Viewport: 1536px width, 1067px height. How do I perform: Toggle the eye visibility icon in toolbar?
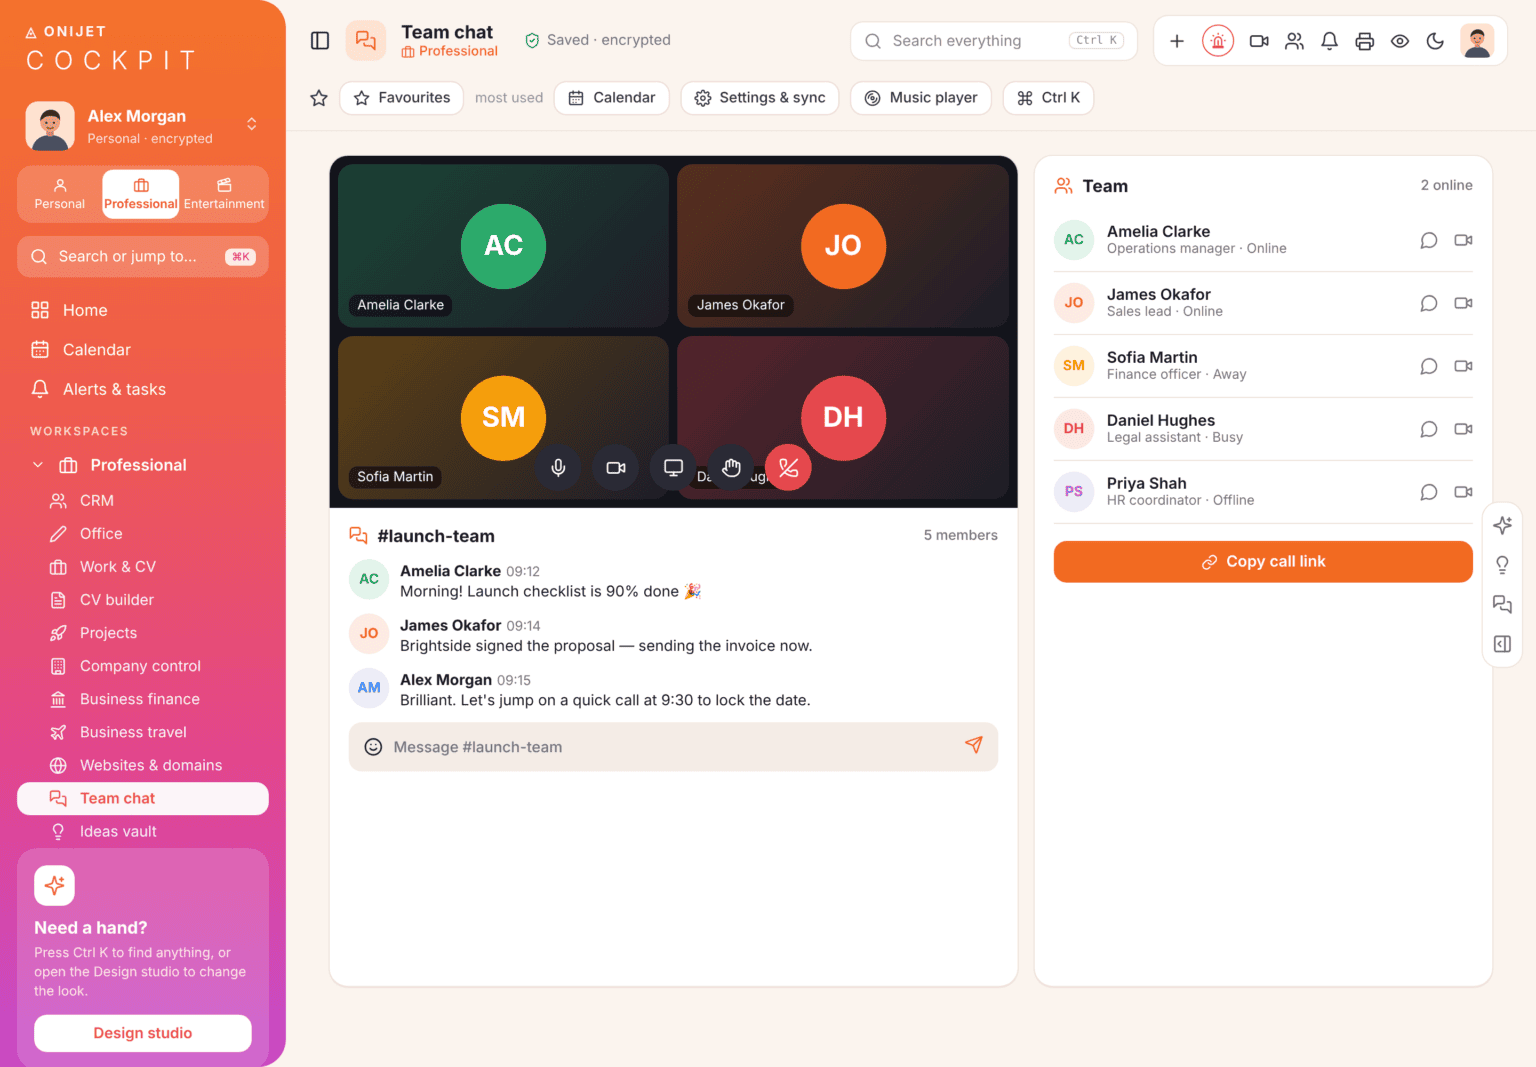coord(1400,41)
